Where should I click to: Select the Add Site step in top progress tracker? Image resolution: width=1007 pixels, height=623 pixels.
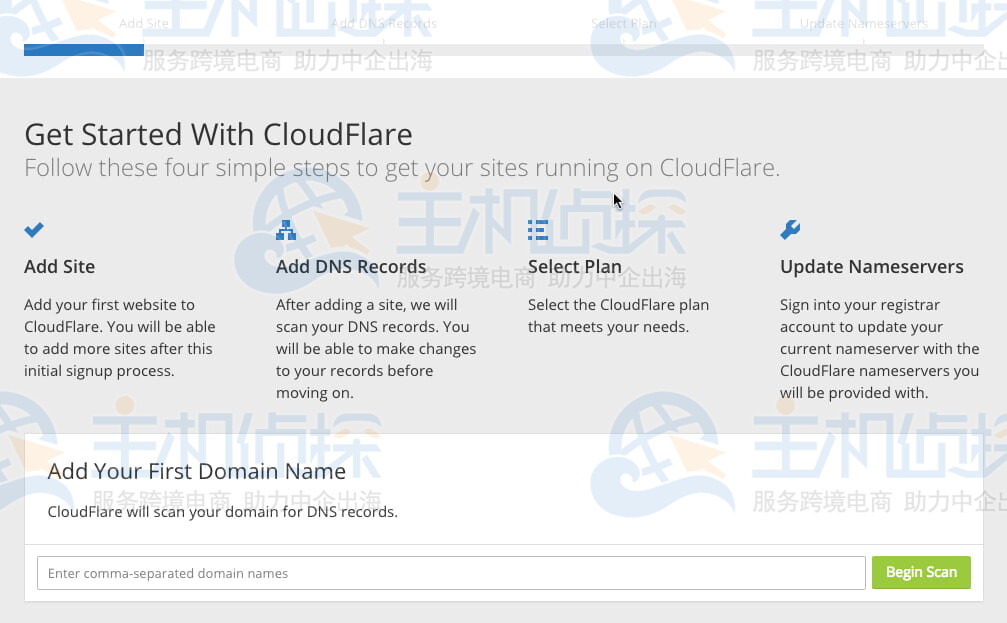(x=144, y=22)
